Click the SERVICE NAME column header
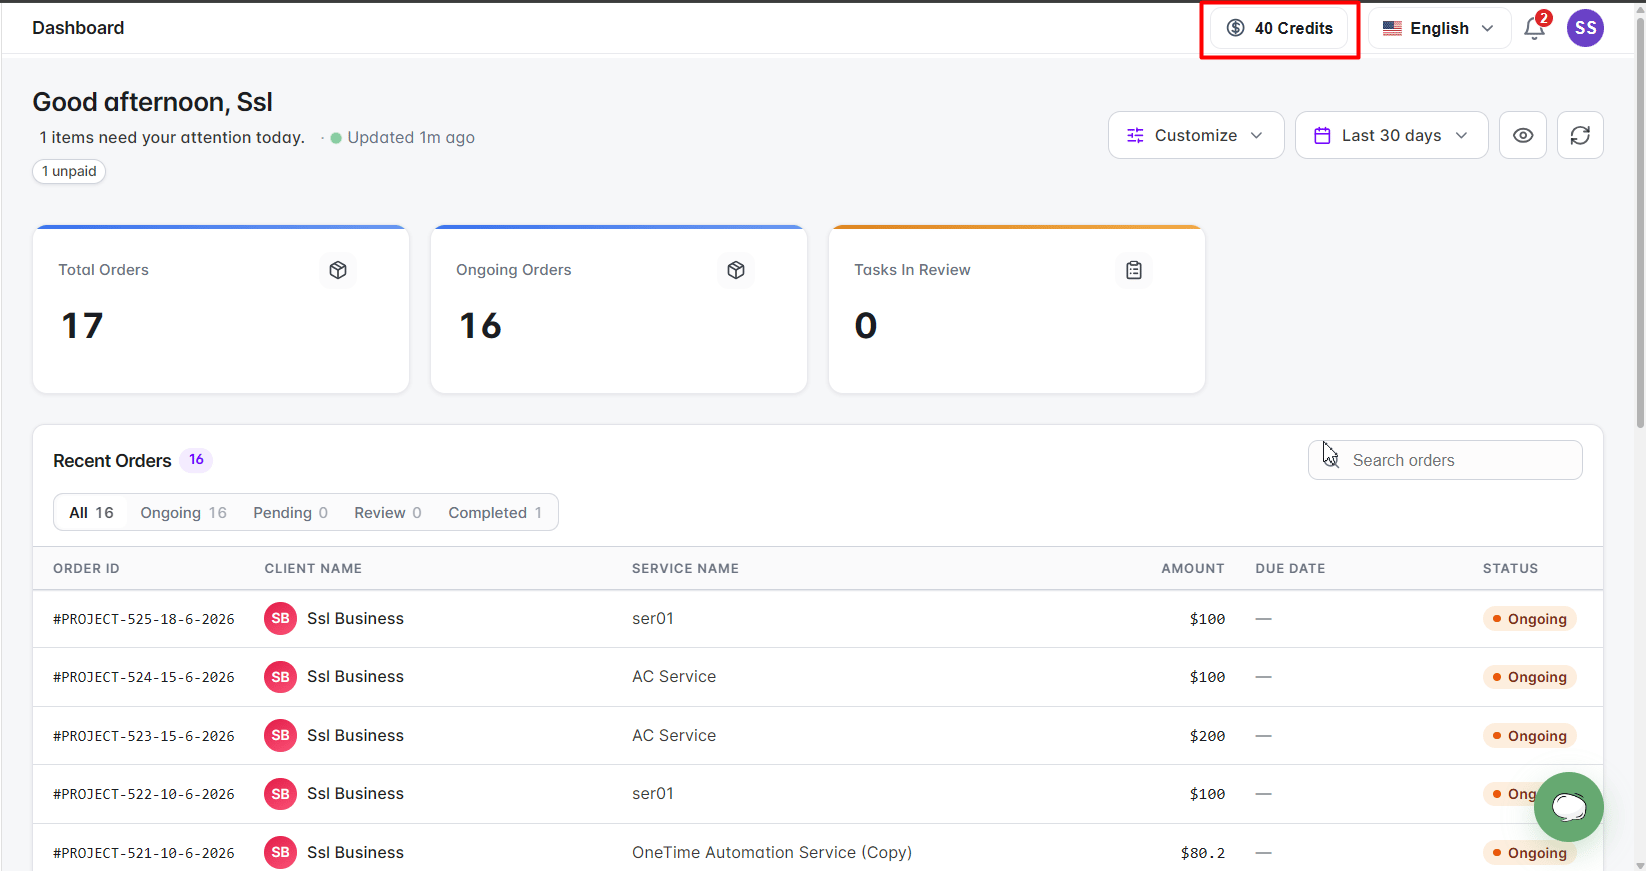Screen dimensions: 1646x871 click(x=685, y=568)
